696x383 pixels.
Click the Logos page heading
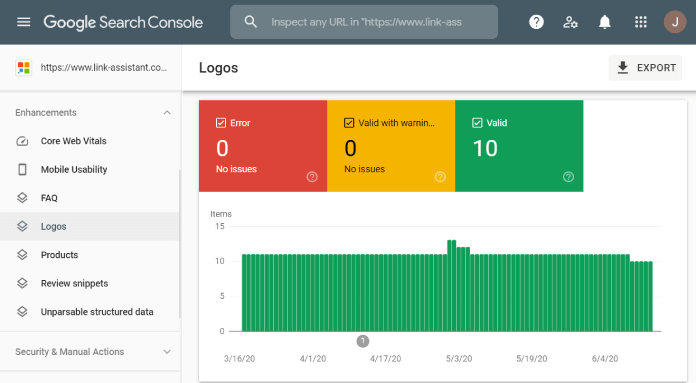[x=218, y=68]
